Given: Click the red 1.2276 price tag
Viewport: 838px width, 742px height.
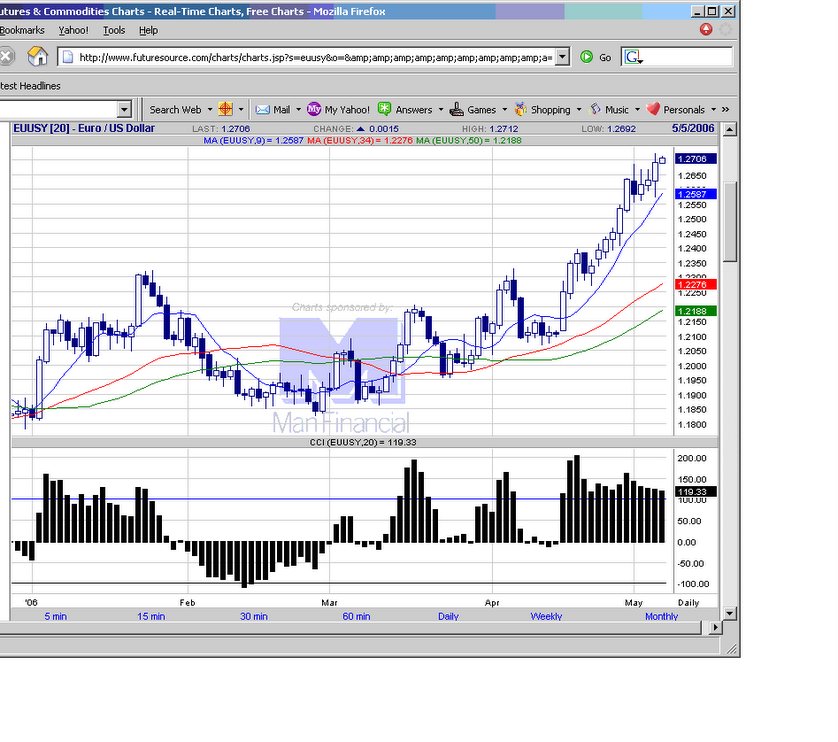Looking at the screenshot, I should [x=695, y=284].
